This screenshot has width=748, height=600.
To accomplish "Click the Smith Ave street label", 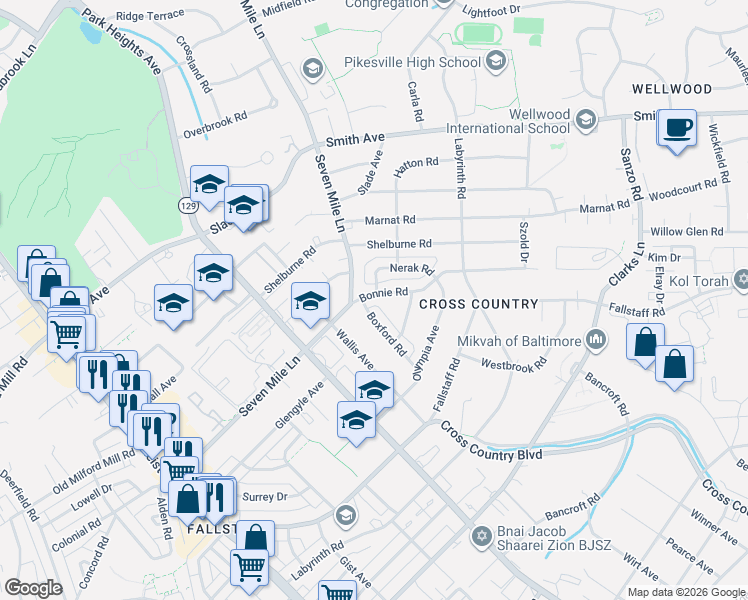I will (355, 140).
